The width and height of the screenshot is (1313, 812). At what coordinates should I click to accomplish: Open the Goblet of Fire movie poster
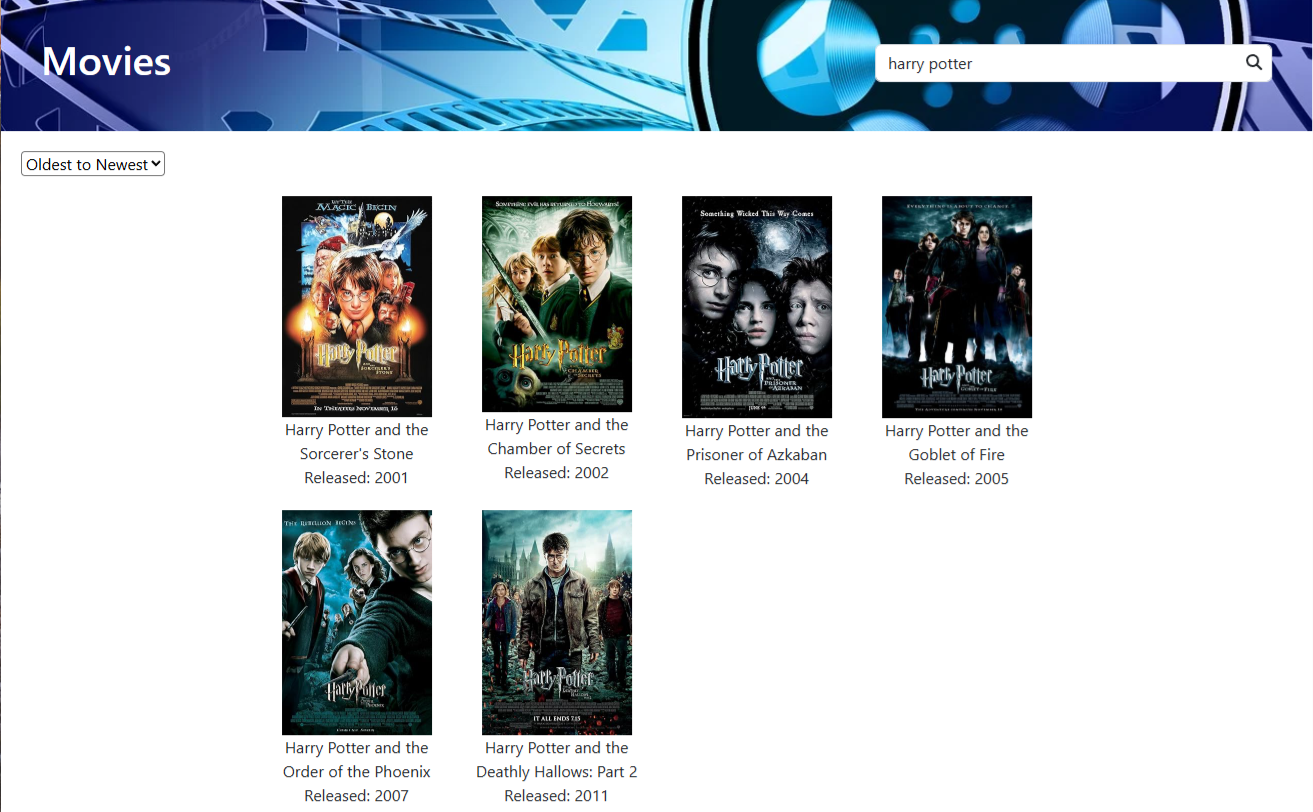tap(957, 307)
